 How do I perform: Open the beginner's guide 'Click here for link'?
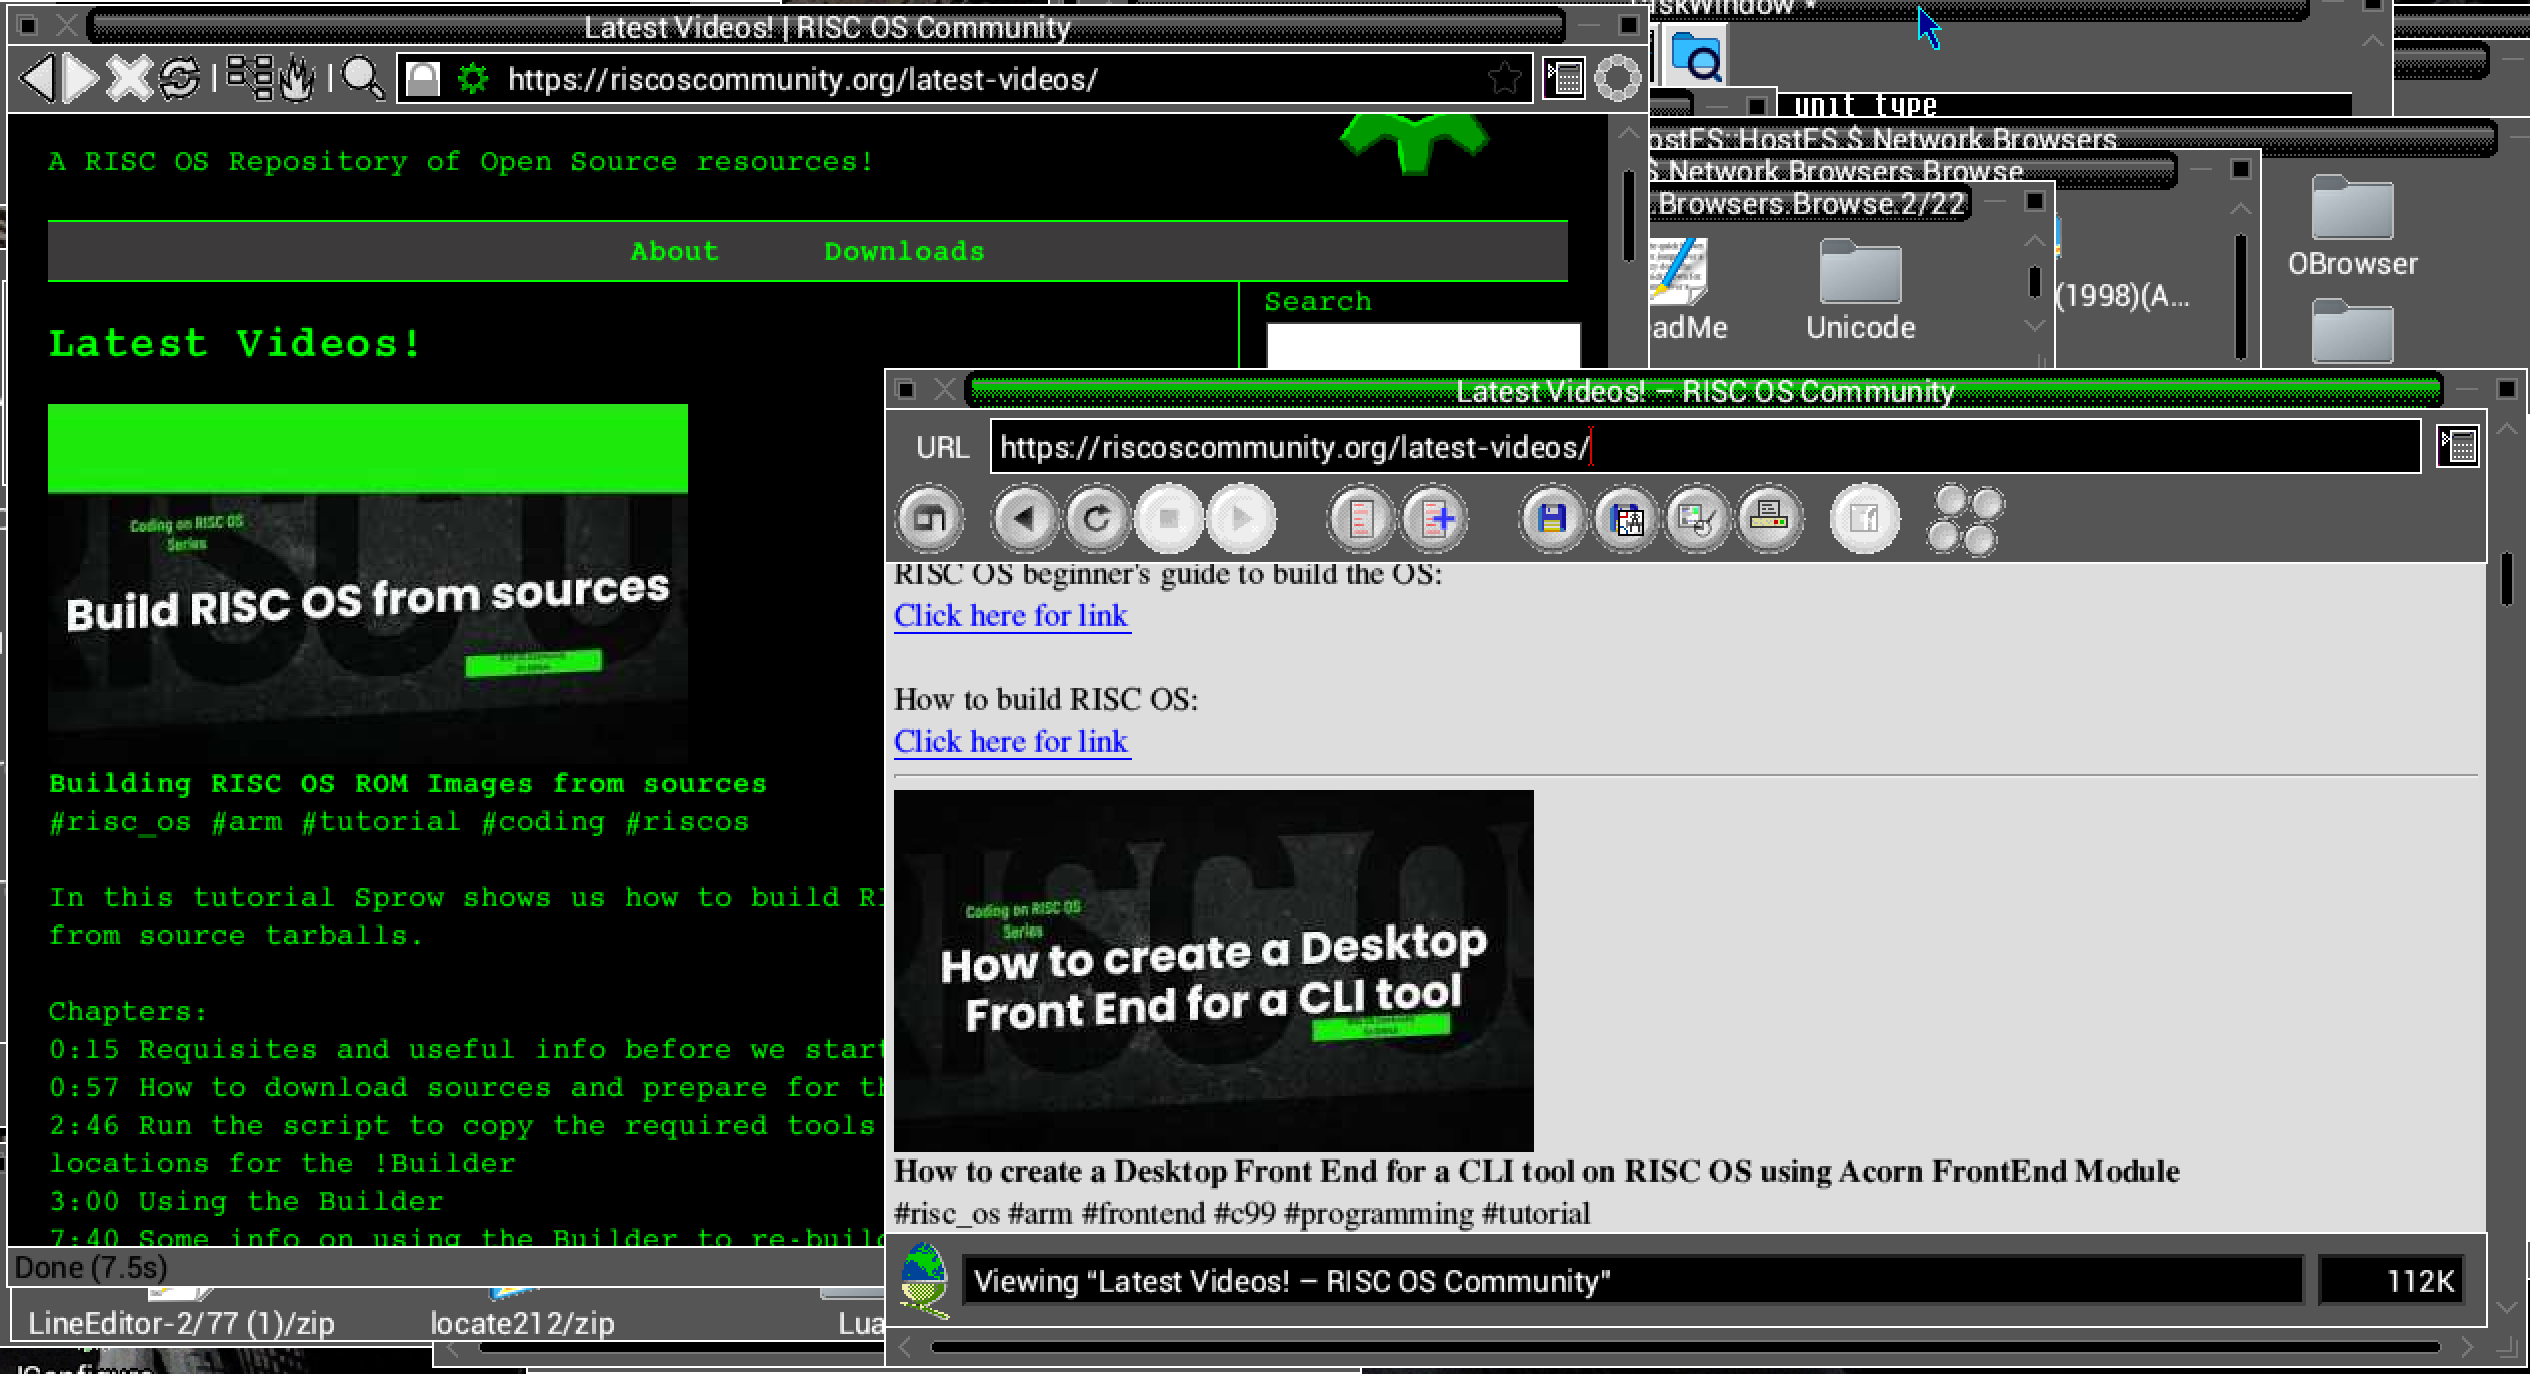click(x=1011, y=615)
